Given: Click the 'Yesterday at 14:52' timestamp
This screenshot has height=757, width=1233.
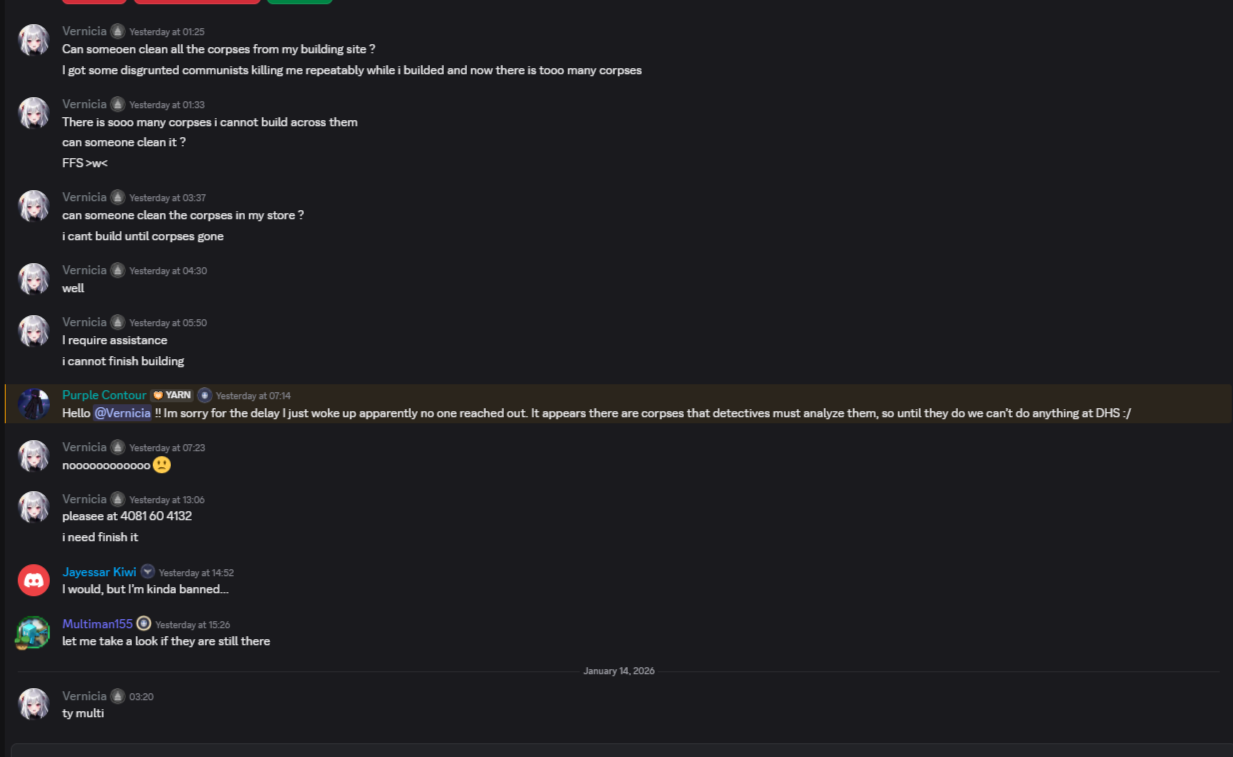Looking at the screenshot, I should [x=196, y=573].
